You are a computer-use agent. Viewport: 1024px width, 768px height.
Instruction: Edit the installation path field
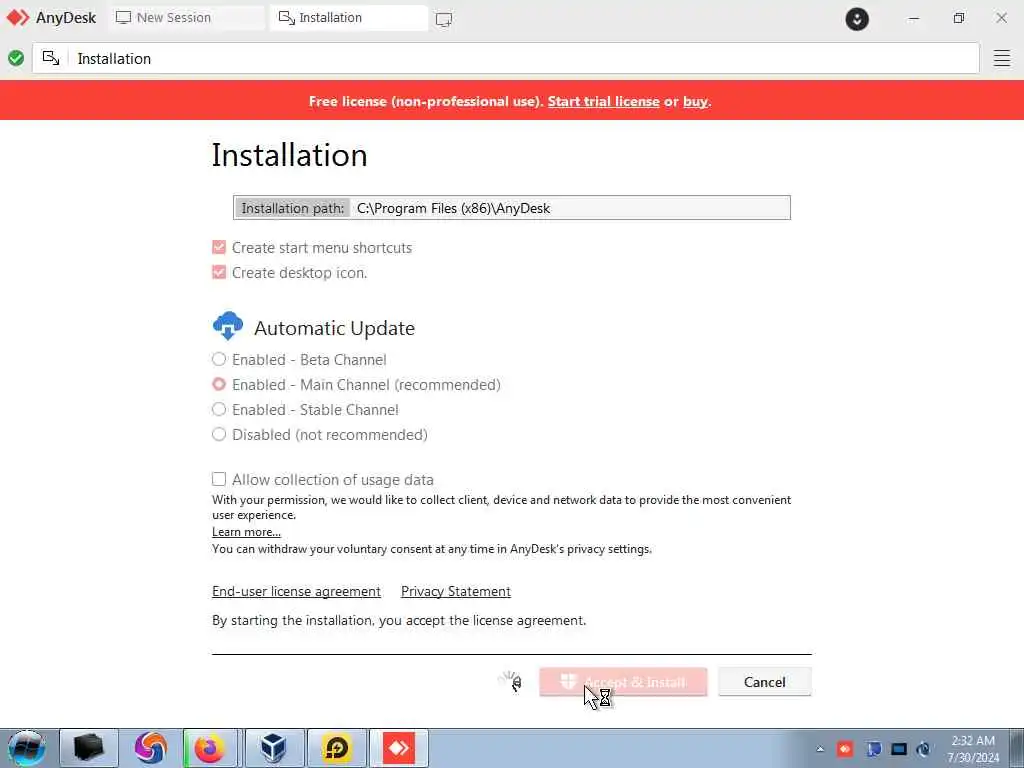point(512,208)
